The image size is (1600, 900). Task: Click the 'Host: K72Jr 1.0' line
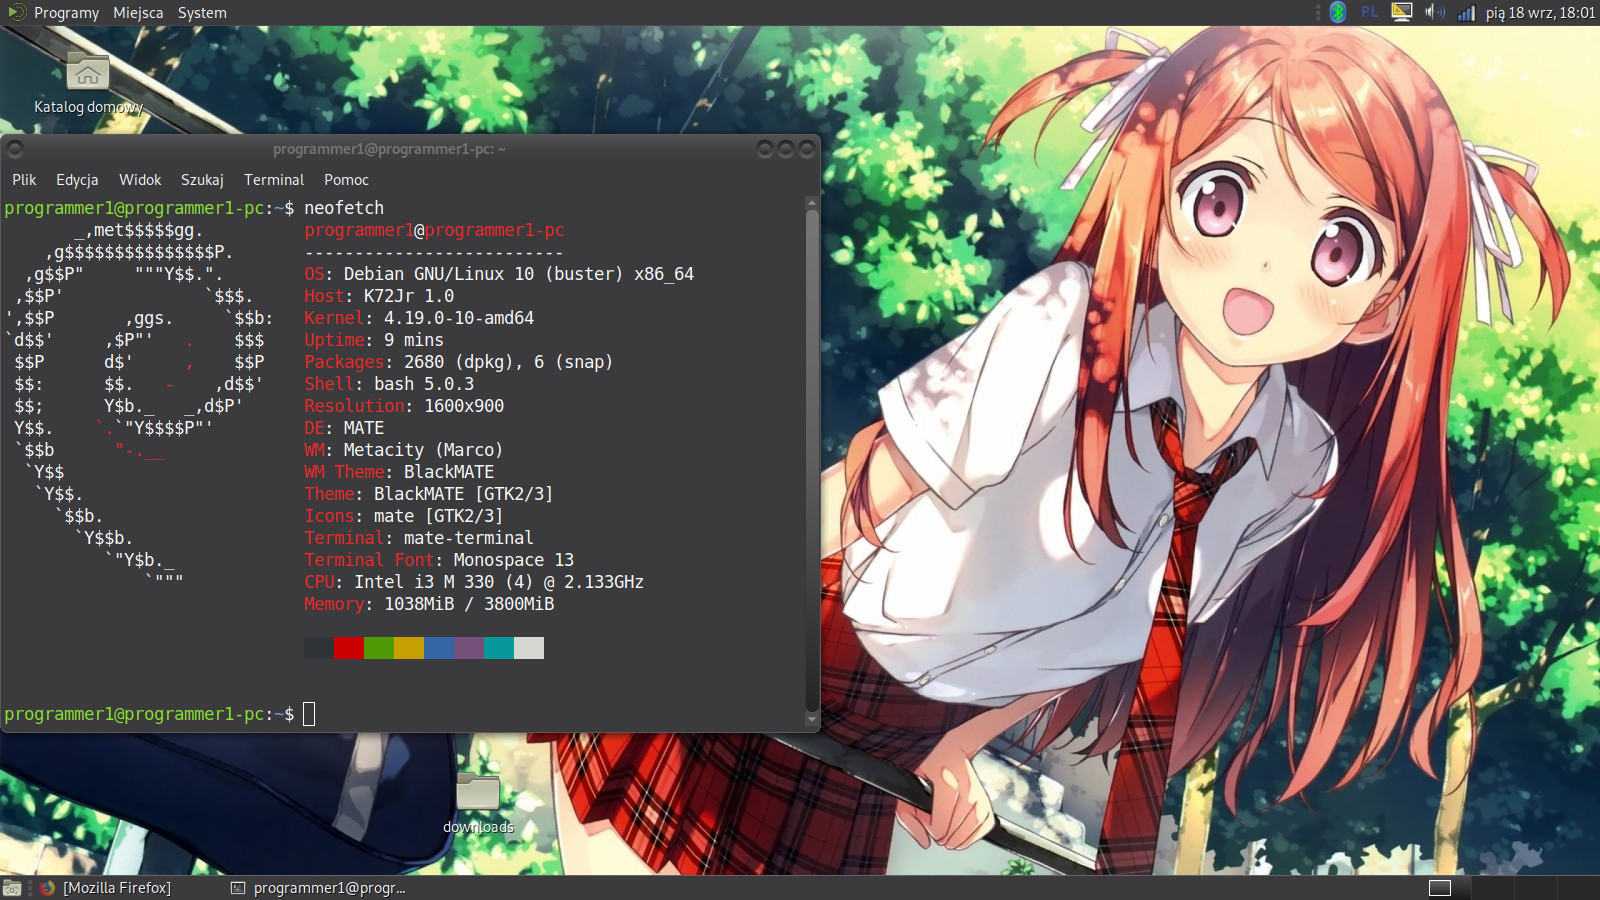(x=379, y=296)
